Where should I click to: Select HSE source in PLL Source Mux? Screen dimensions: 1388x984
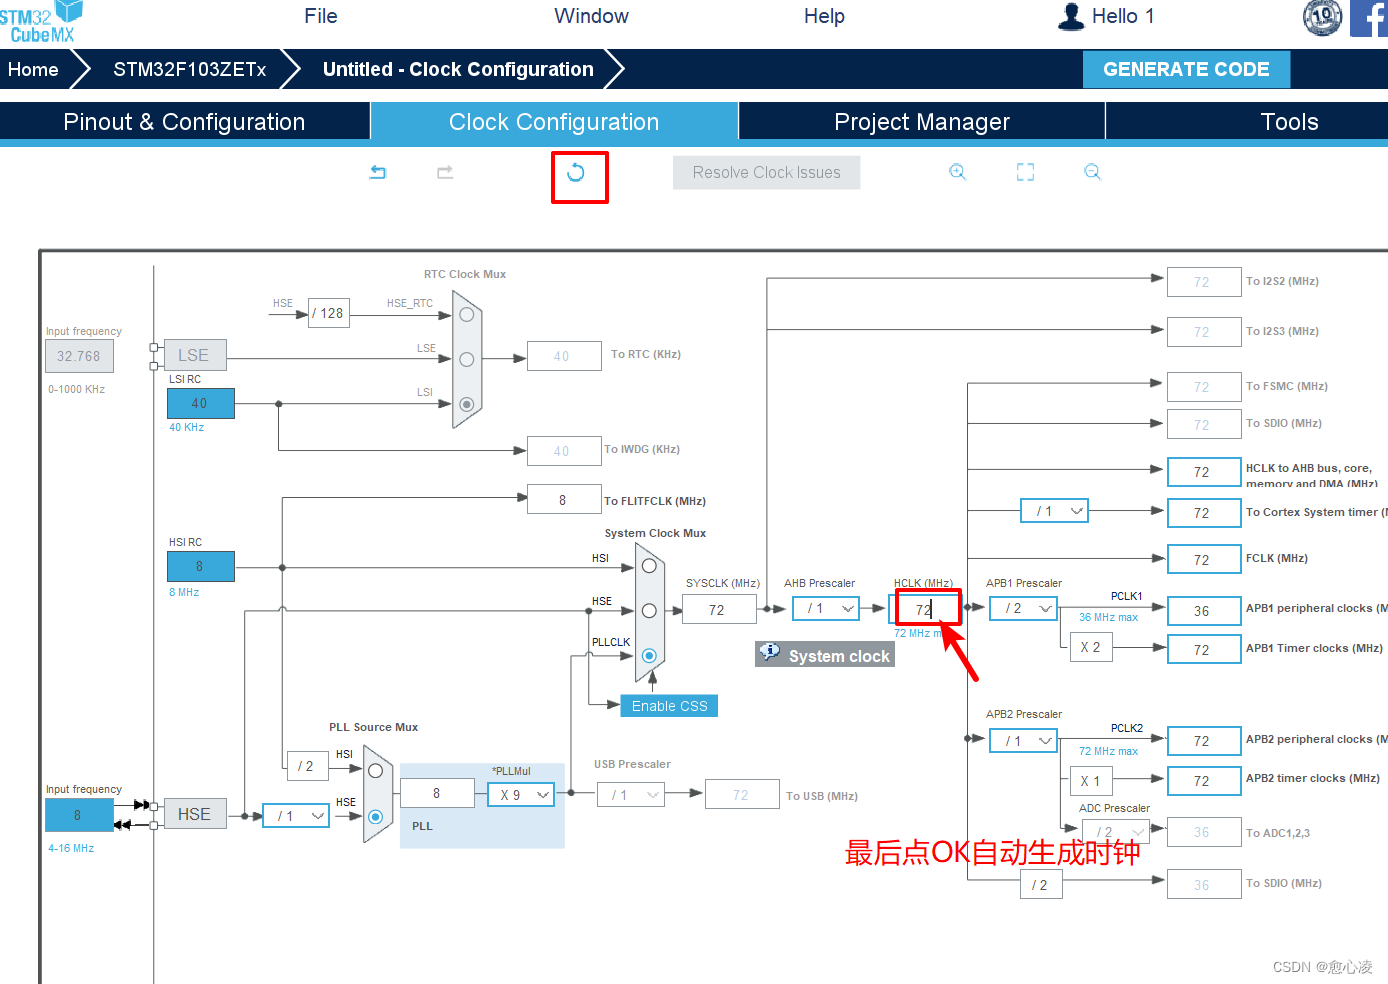coord(375,817)
